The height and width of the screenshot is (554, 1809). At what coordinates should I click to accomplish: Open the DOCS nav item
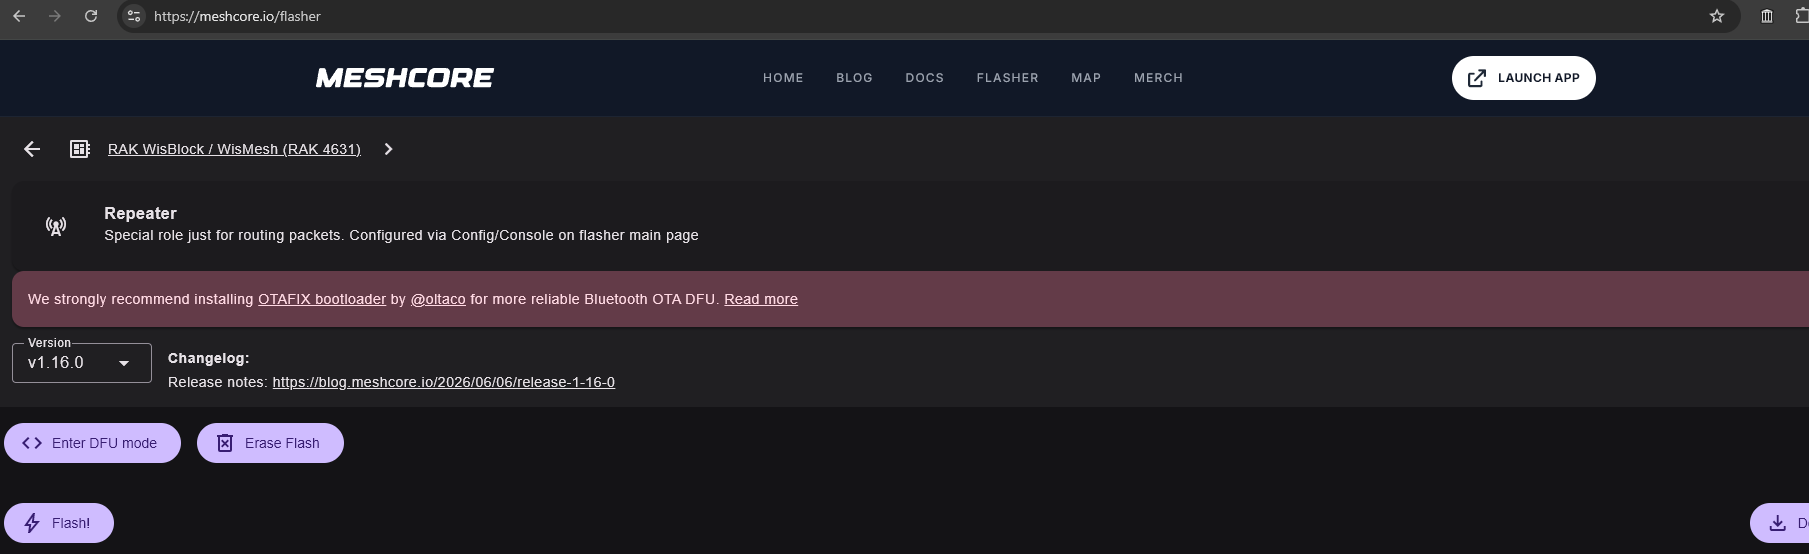pos(924,78)
